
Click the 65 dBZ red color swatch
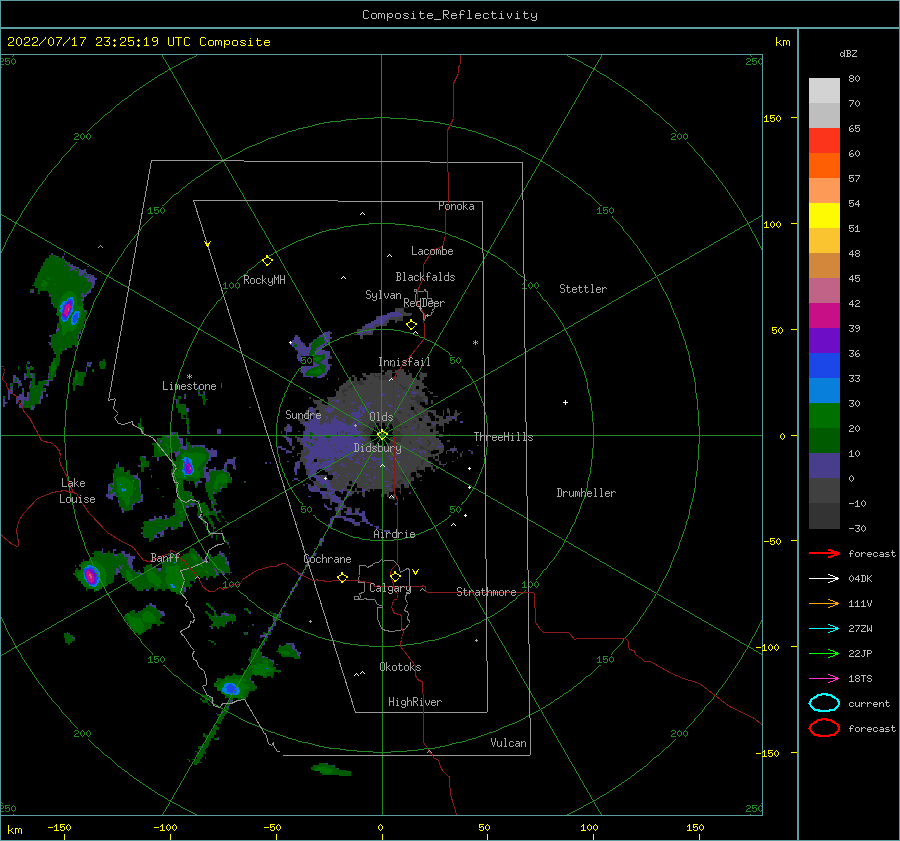tap(824, 140)
